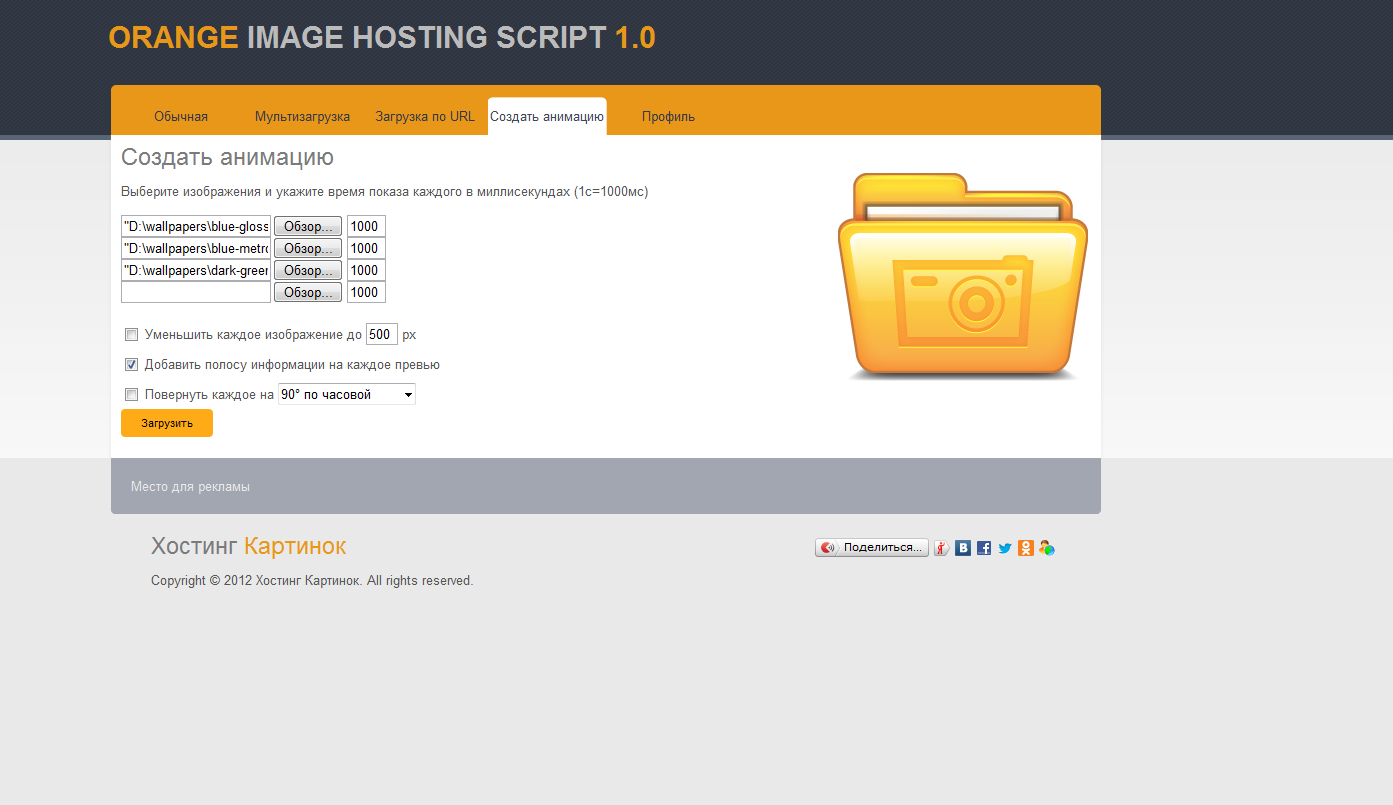
Task: Click the Создать анимацию page heading
Action: coord(227,157)
